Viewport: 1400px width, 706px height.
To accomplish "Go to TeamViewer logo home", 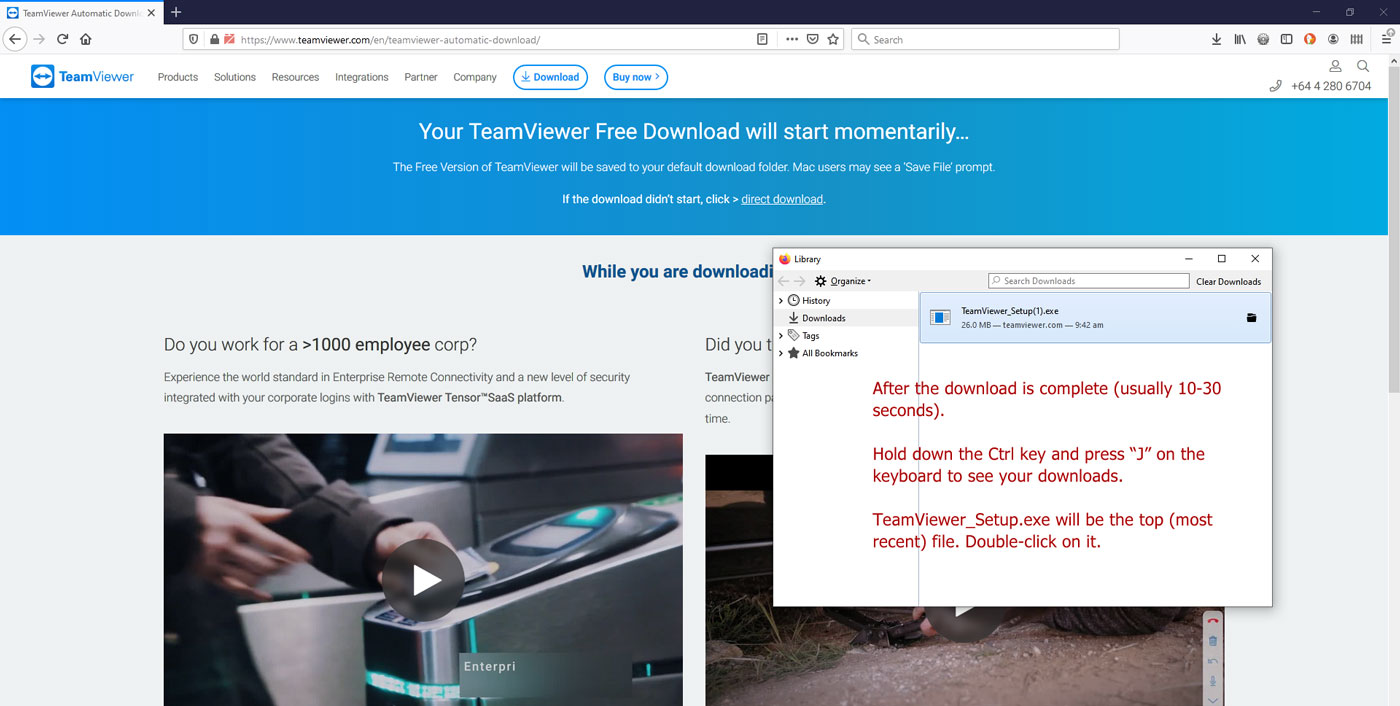I will pyautogui.click(x=82, y=77).
